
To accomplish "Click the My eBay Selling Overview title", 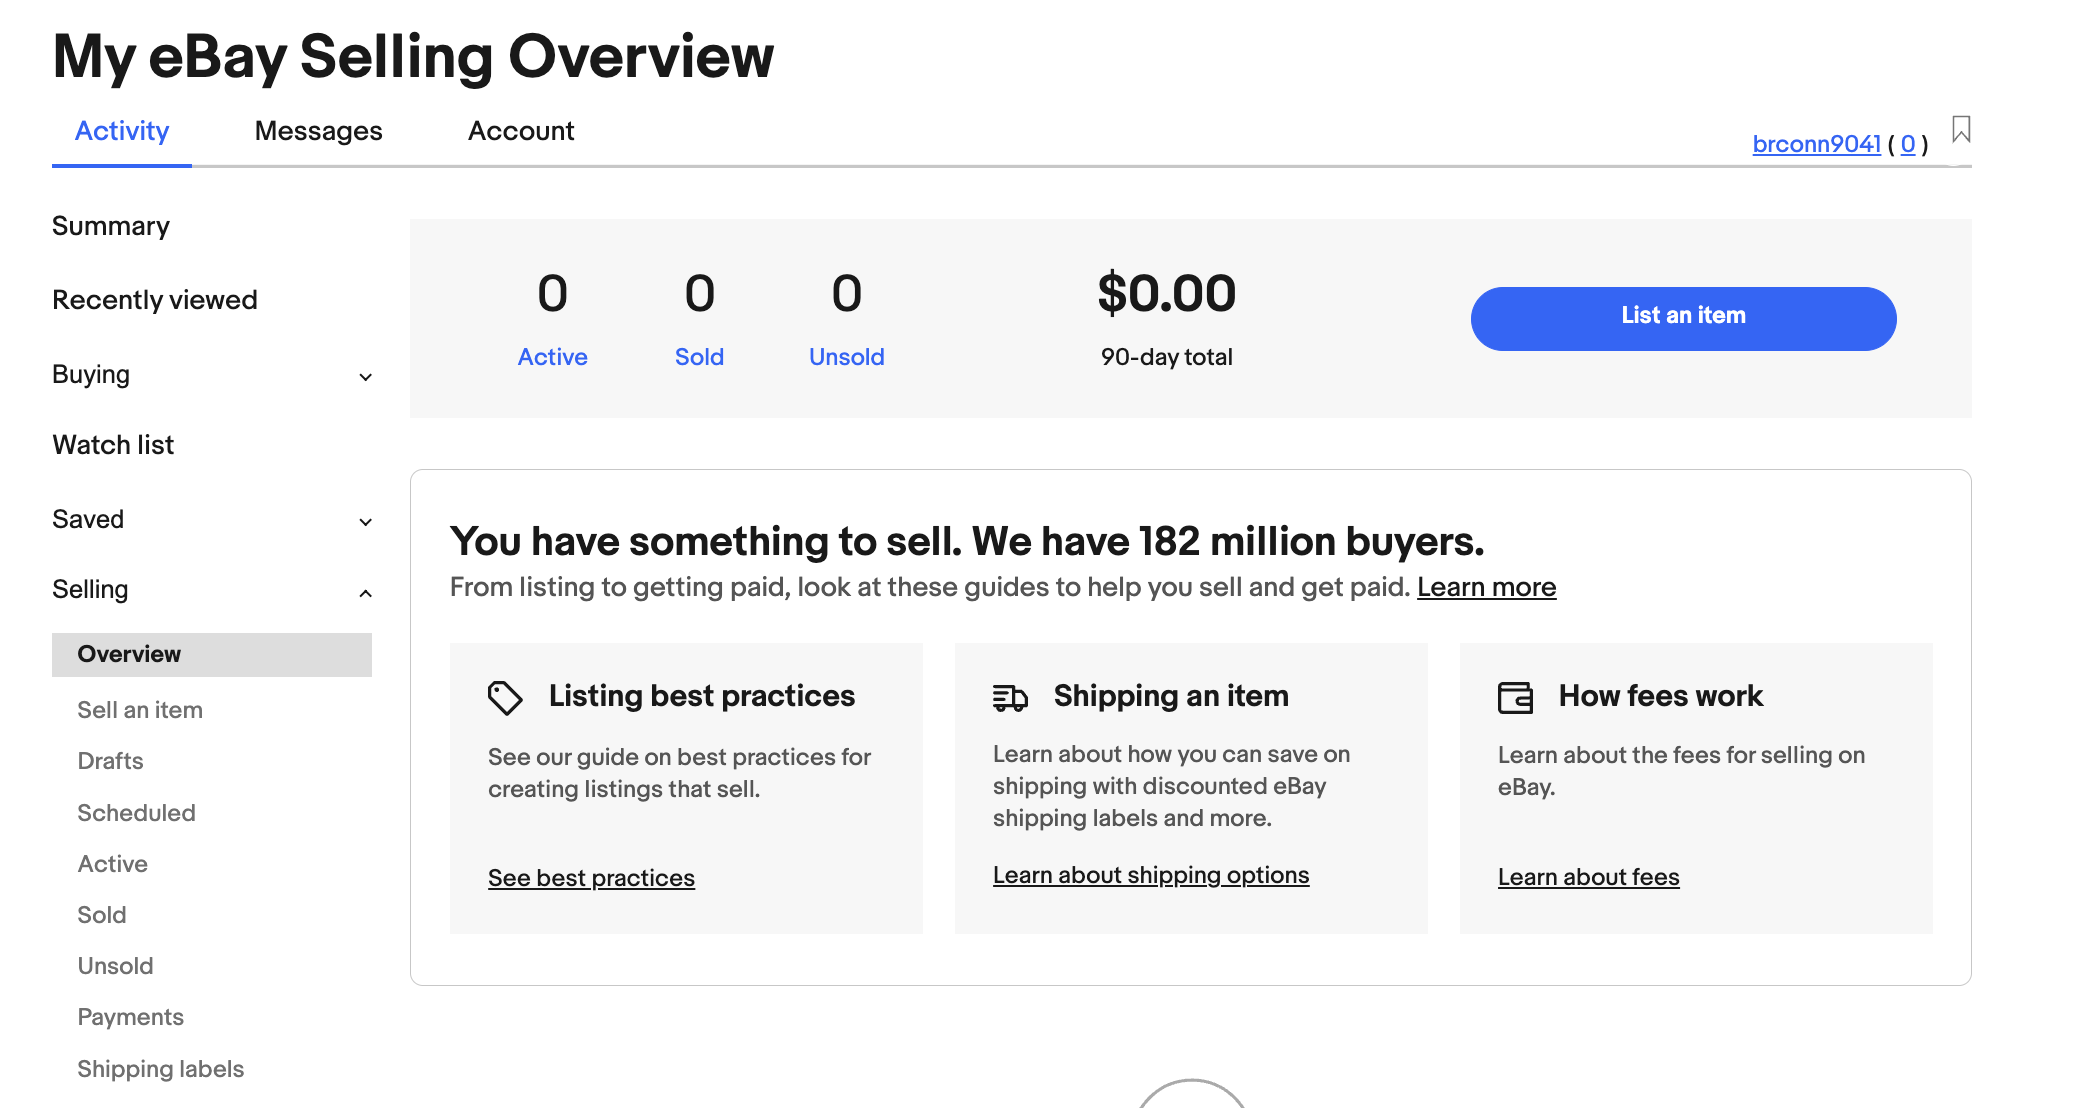I will pyautogui.click(x=413, y=56).
